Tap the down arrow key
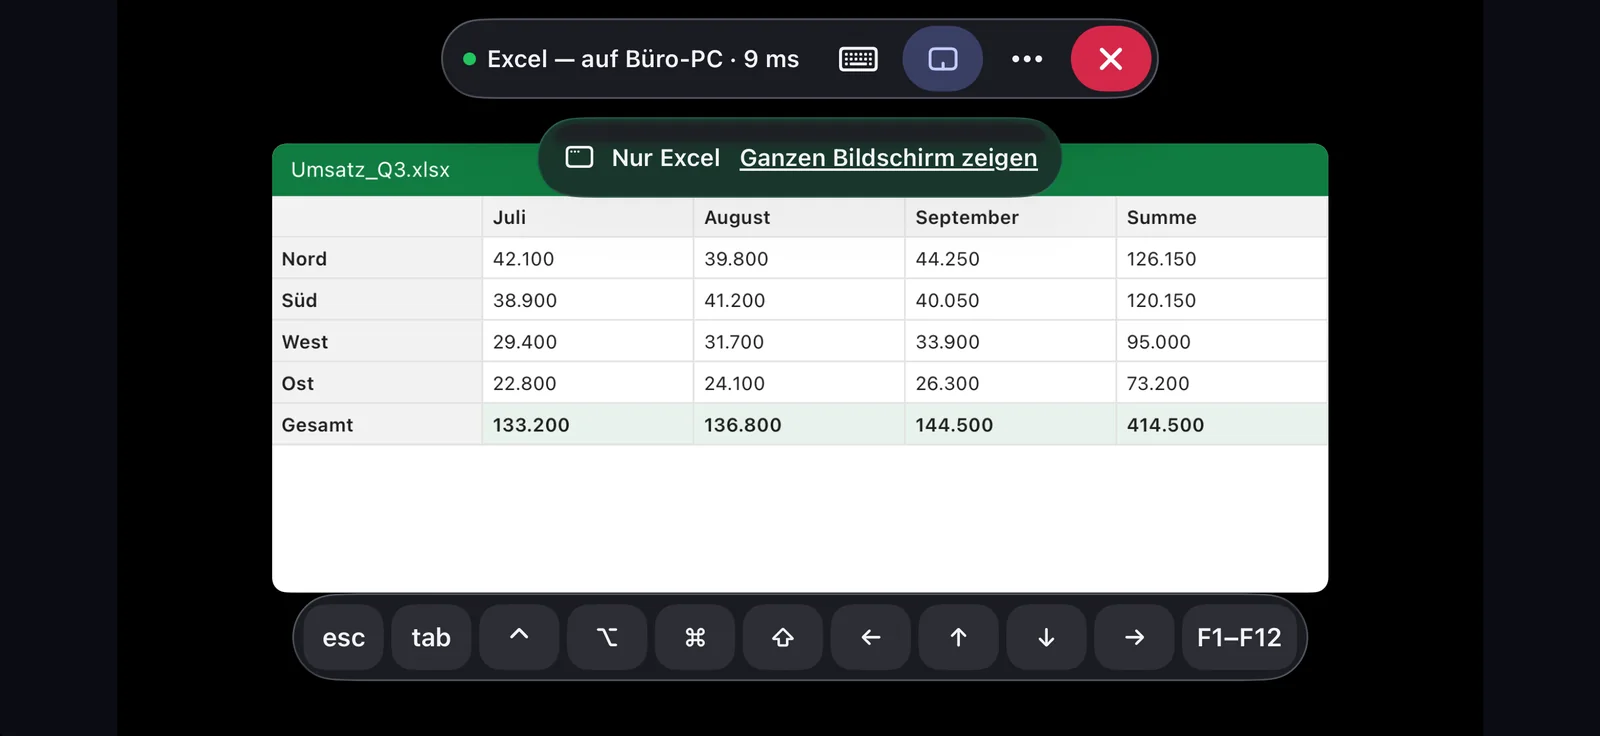The image size is (1600, 736). 1046,637
